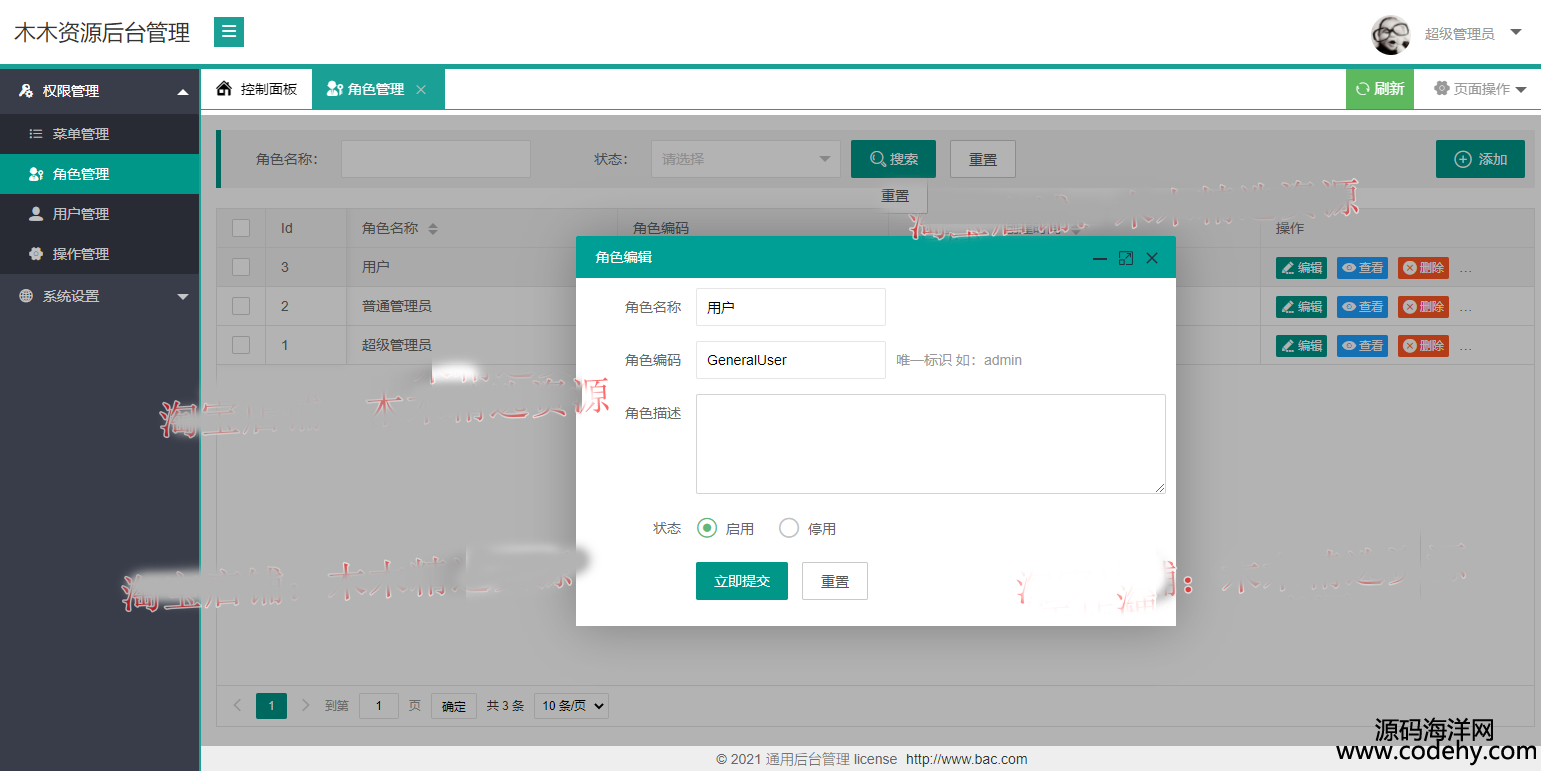Click the green 刷新 refresh button
1541x771 pixels.
pyautogui.click(x=1380, y=89)
